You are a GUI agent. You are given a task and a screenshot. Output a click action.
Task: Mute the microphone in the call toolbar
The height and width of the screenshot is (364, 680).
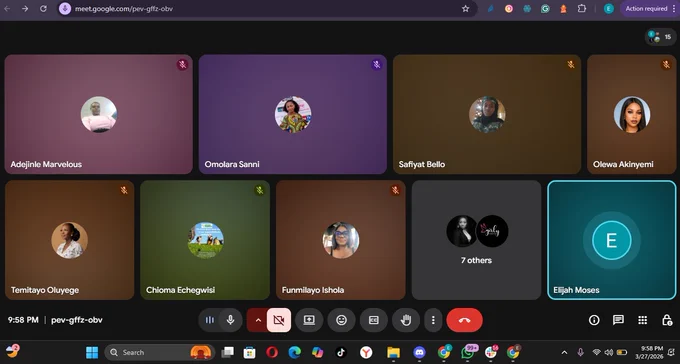point(231,320)
